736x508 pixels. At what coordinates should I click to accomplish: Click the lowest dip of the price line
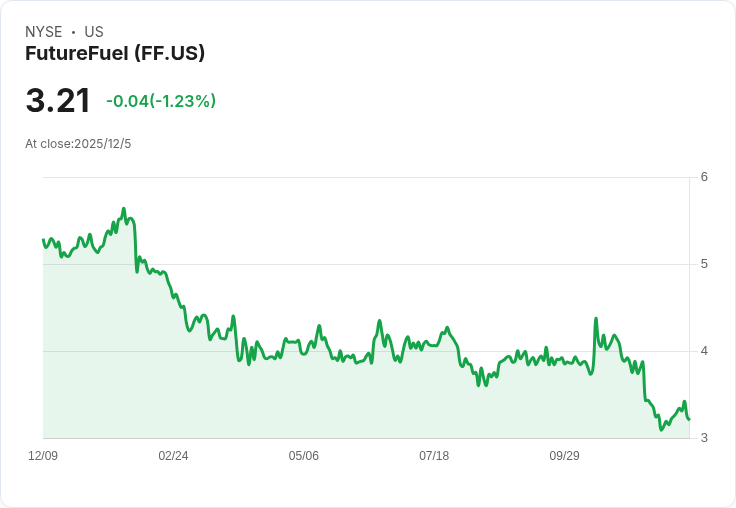662,430
